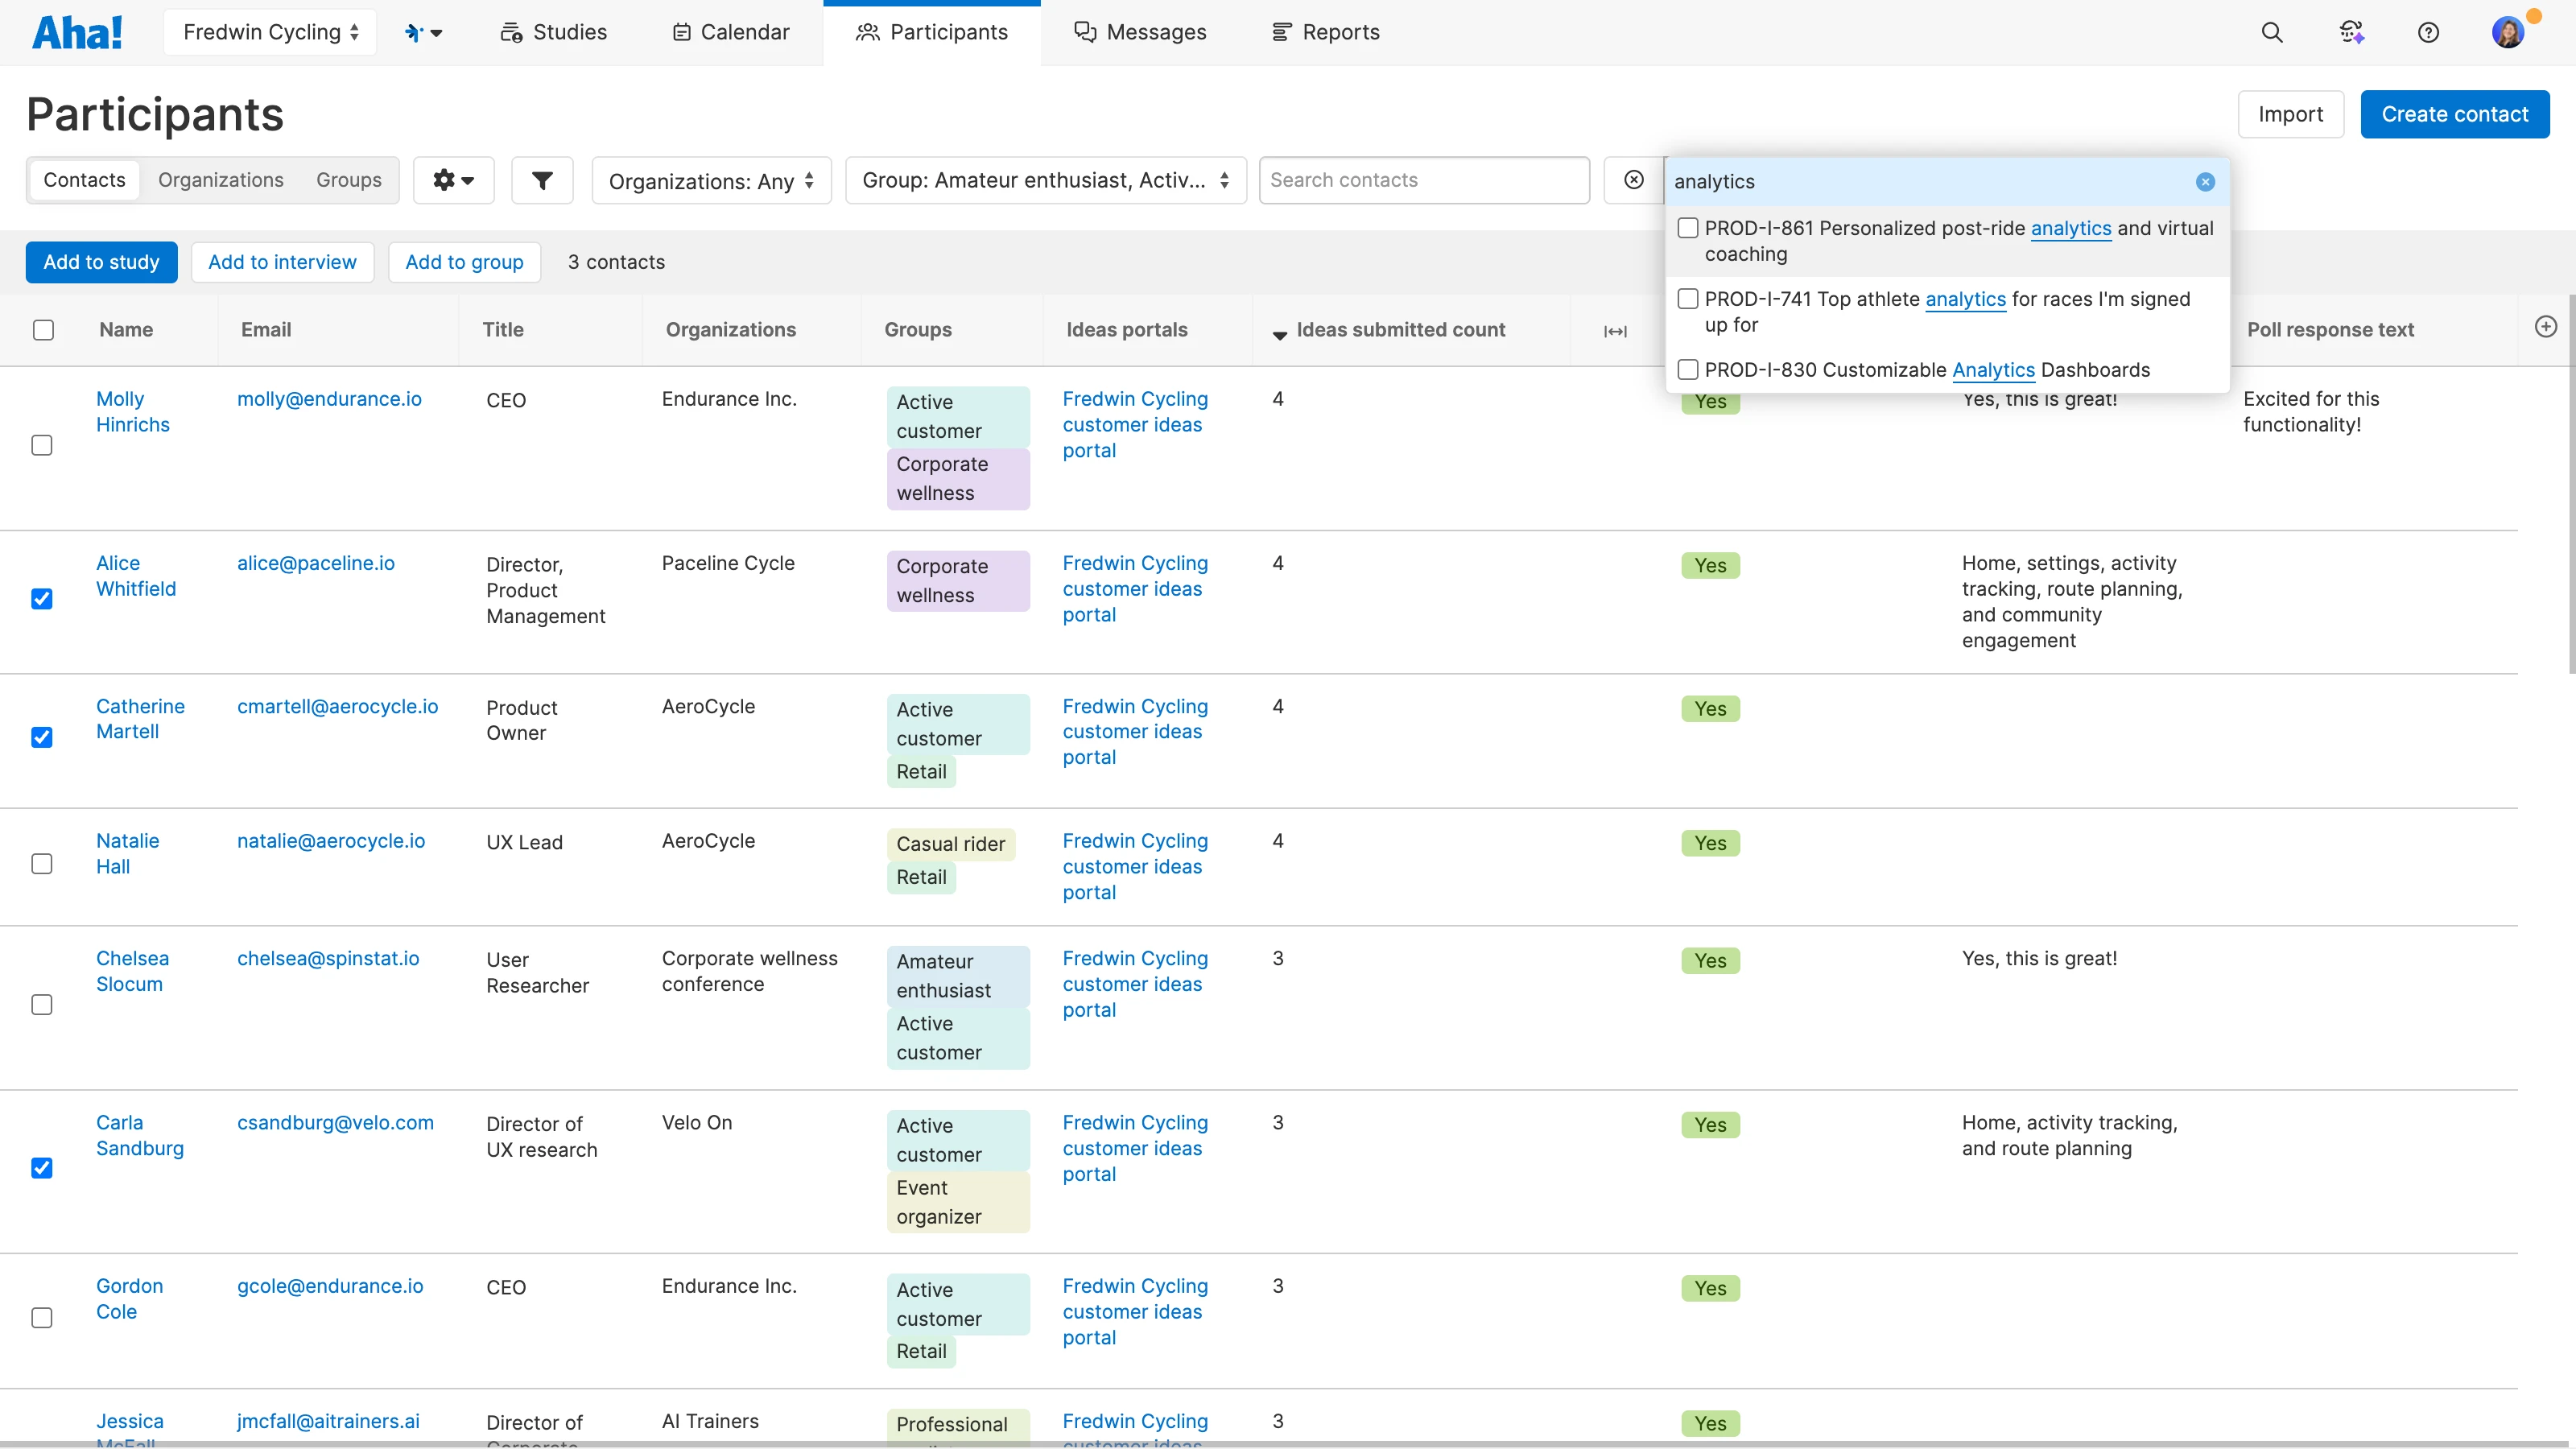Open the Fredwin Cycling workspace dropdown
The image size is (2576, 1449).
270,32
